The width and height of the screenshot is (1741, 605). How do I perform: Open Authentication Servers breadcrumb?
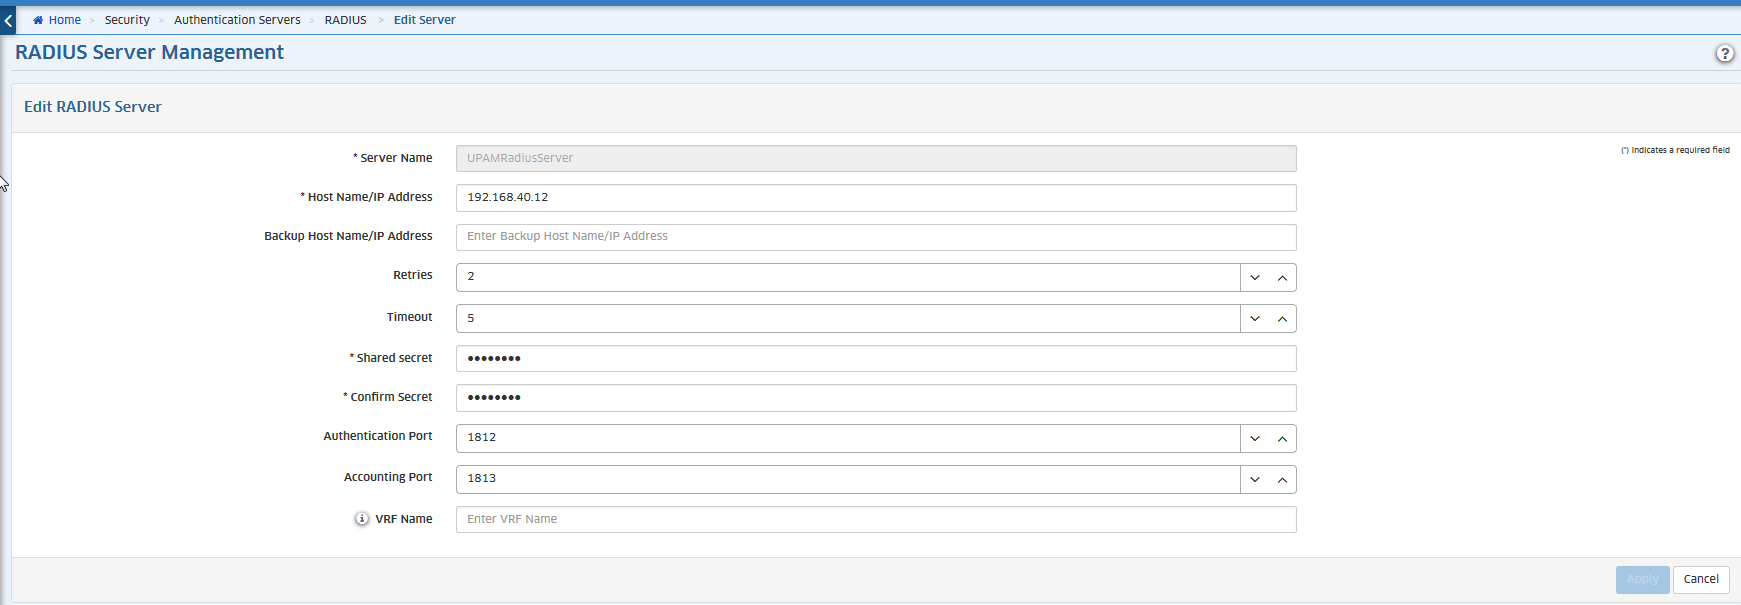[237, 20]
